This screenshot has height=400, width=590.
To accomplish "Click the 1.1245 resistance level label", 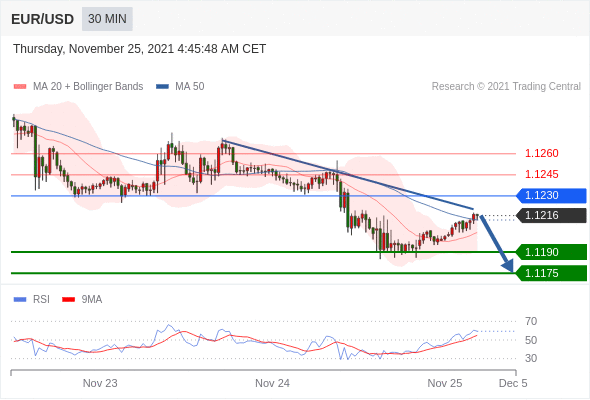I will coord(541,175).
